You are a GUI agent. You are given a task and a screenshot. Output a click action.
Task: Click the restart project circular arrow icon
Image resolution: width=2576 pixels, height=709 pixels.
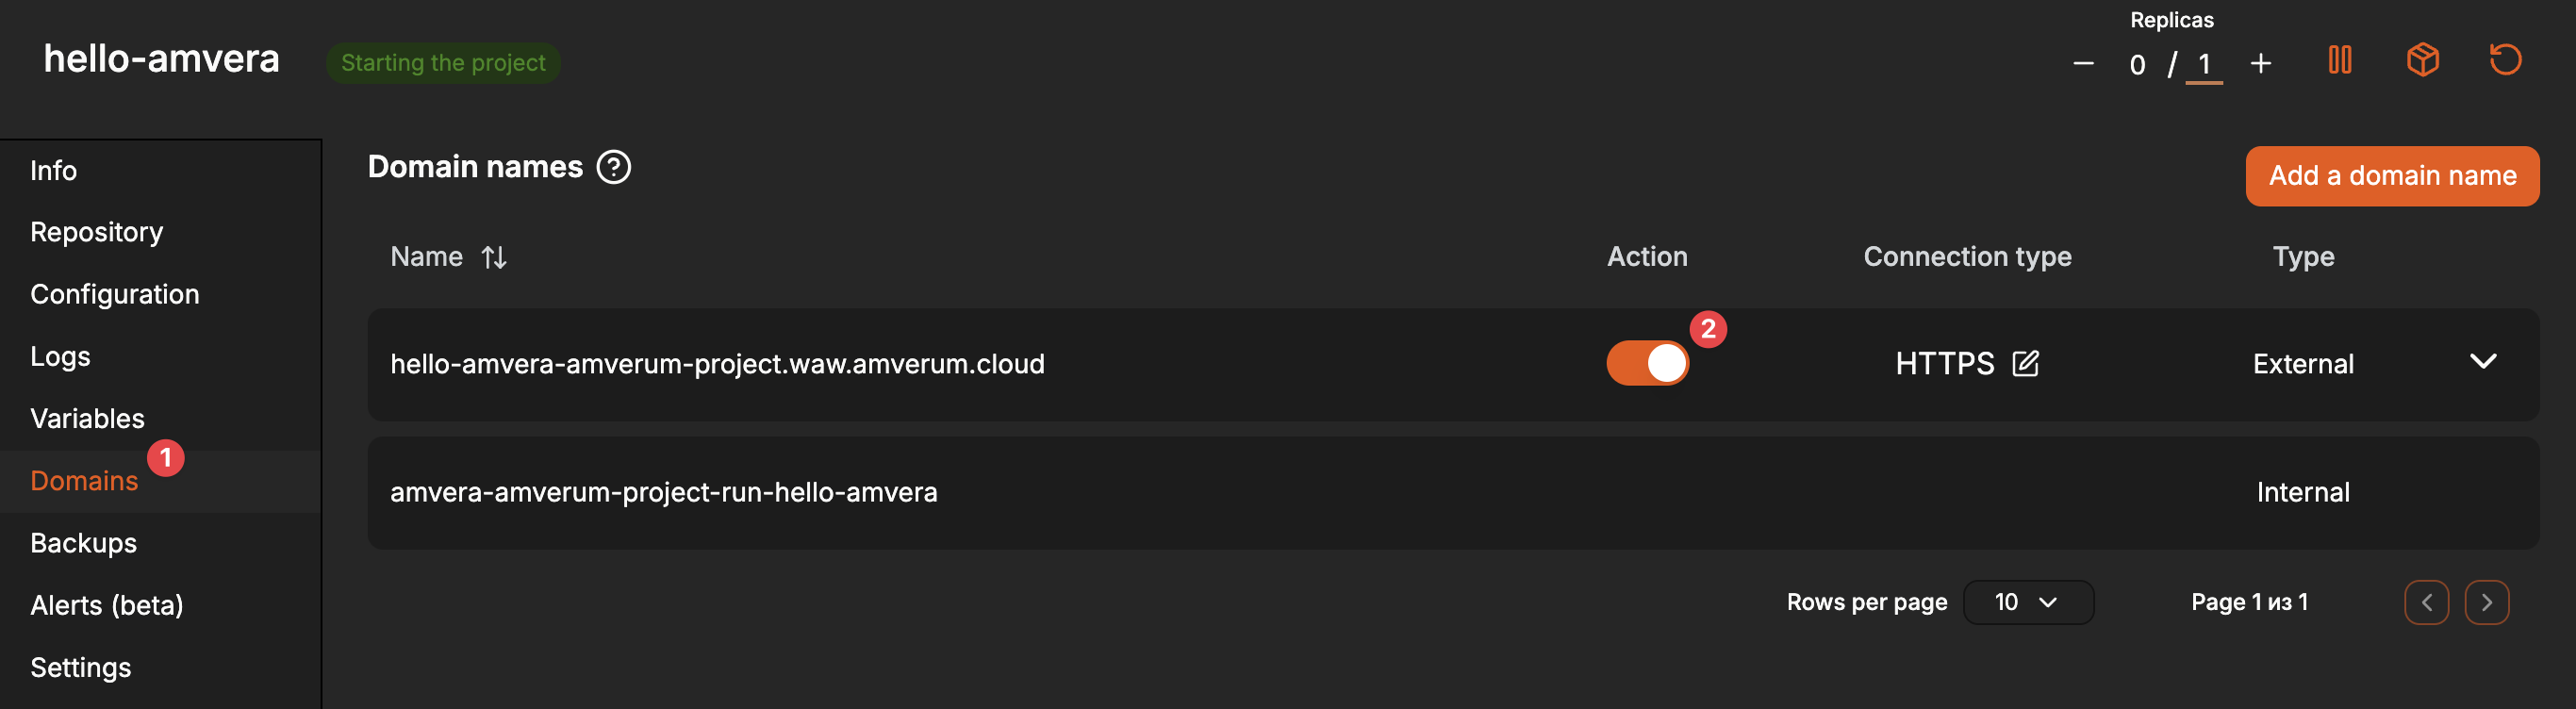[2505, 60]
